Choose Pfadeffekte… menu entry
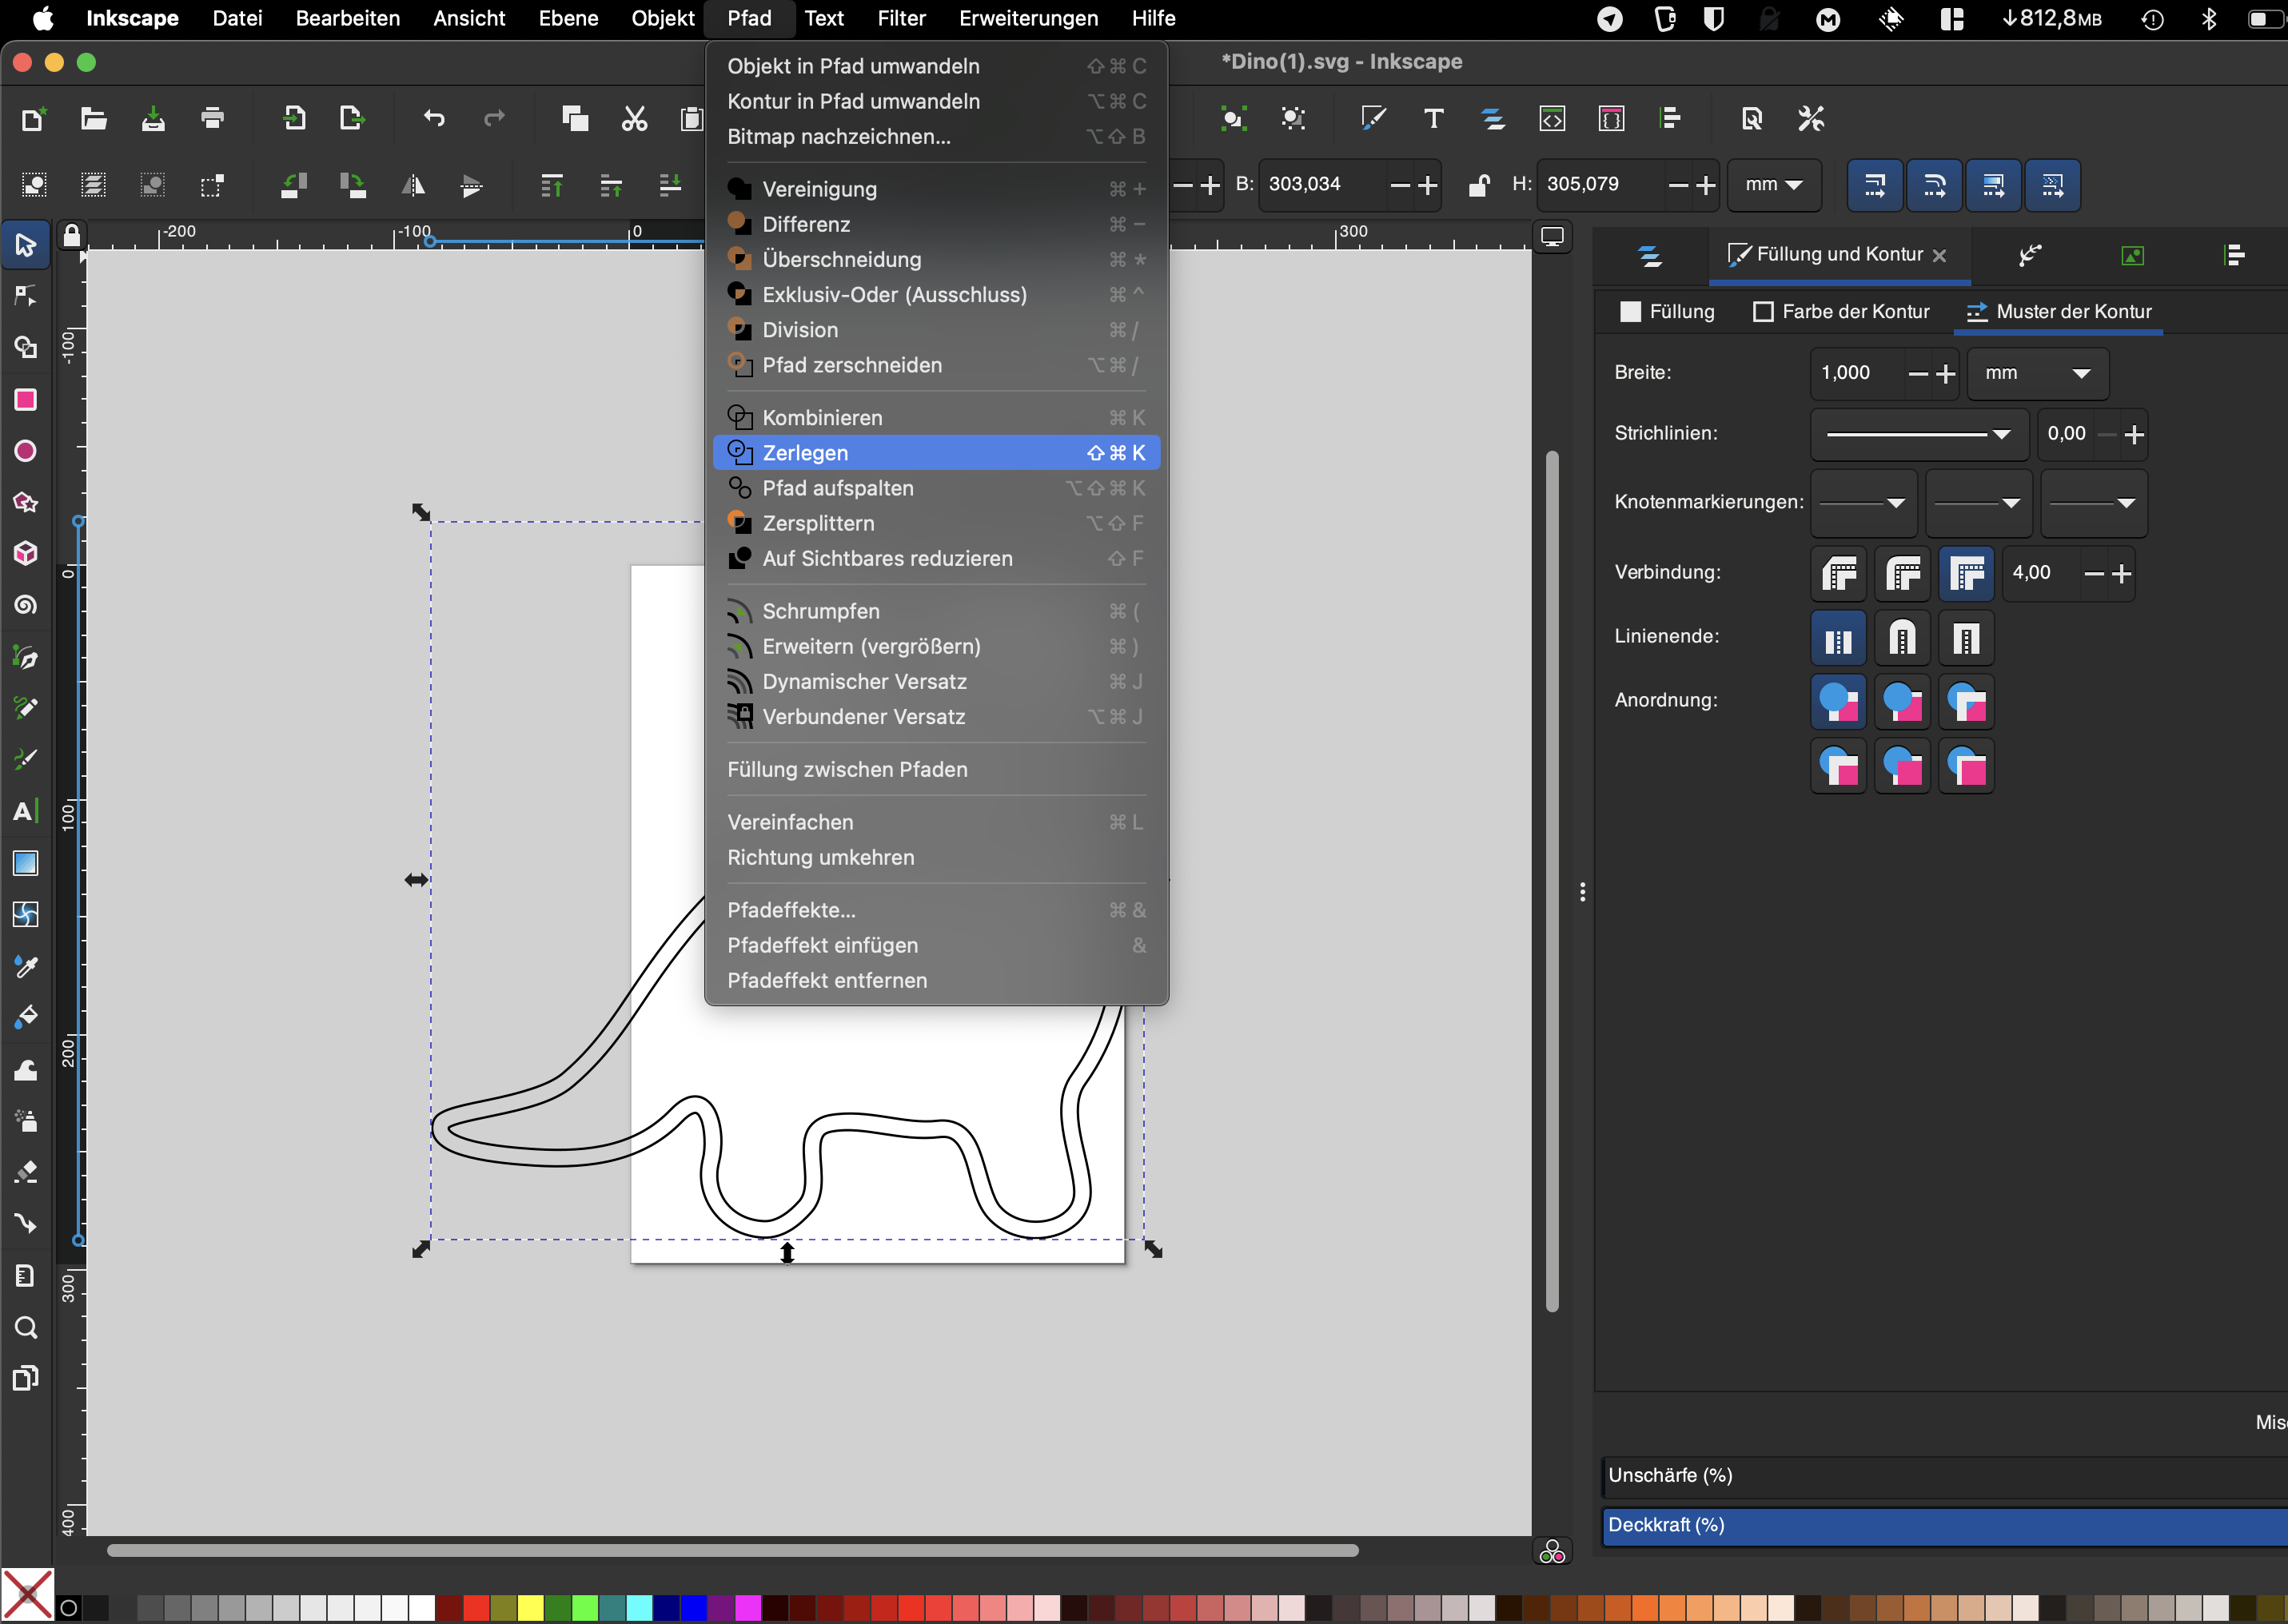The height and width of the screenshot is (1624, 2288). (936, 910)
